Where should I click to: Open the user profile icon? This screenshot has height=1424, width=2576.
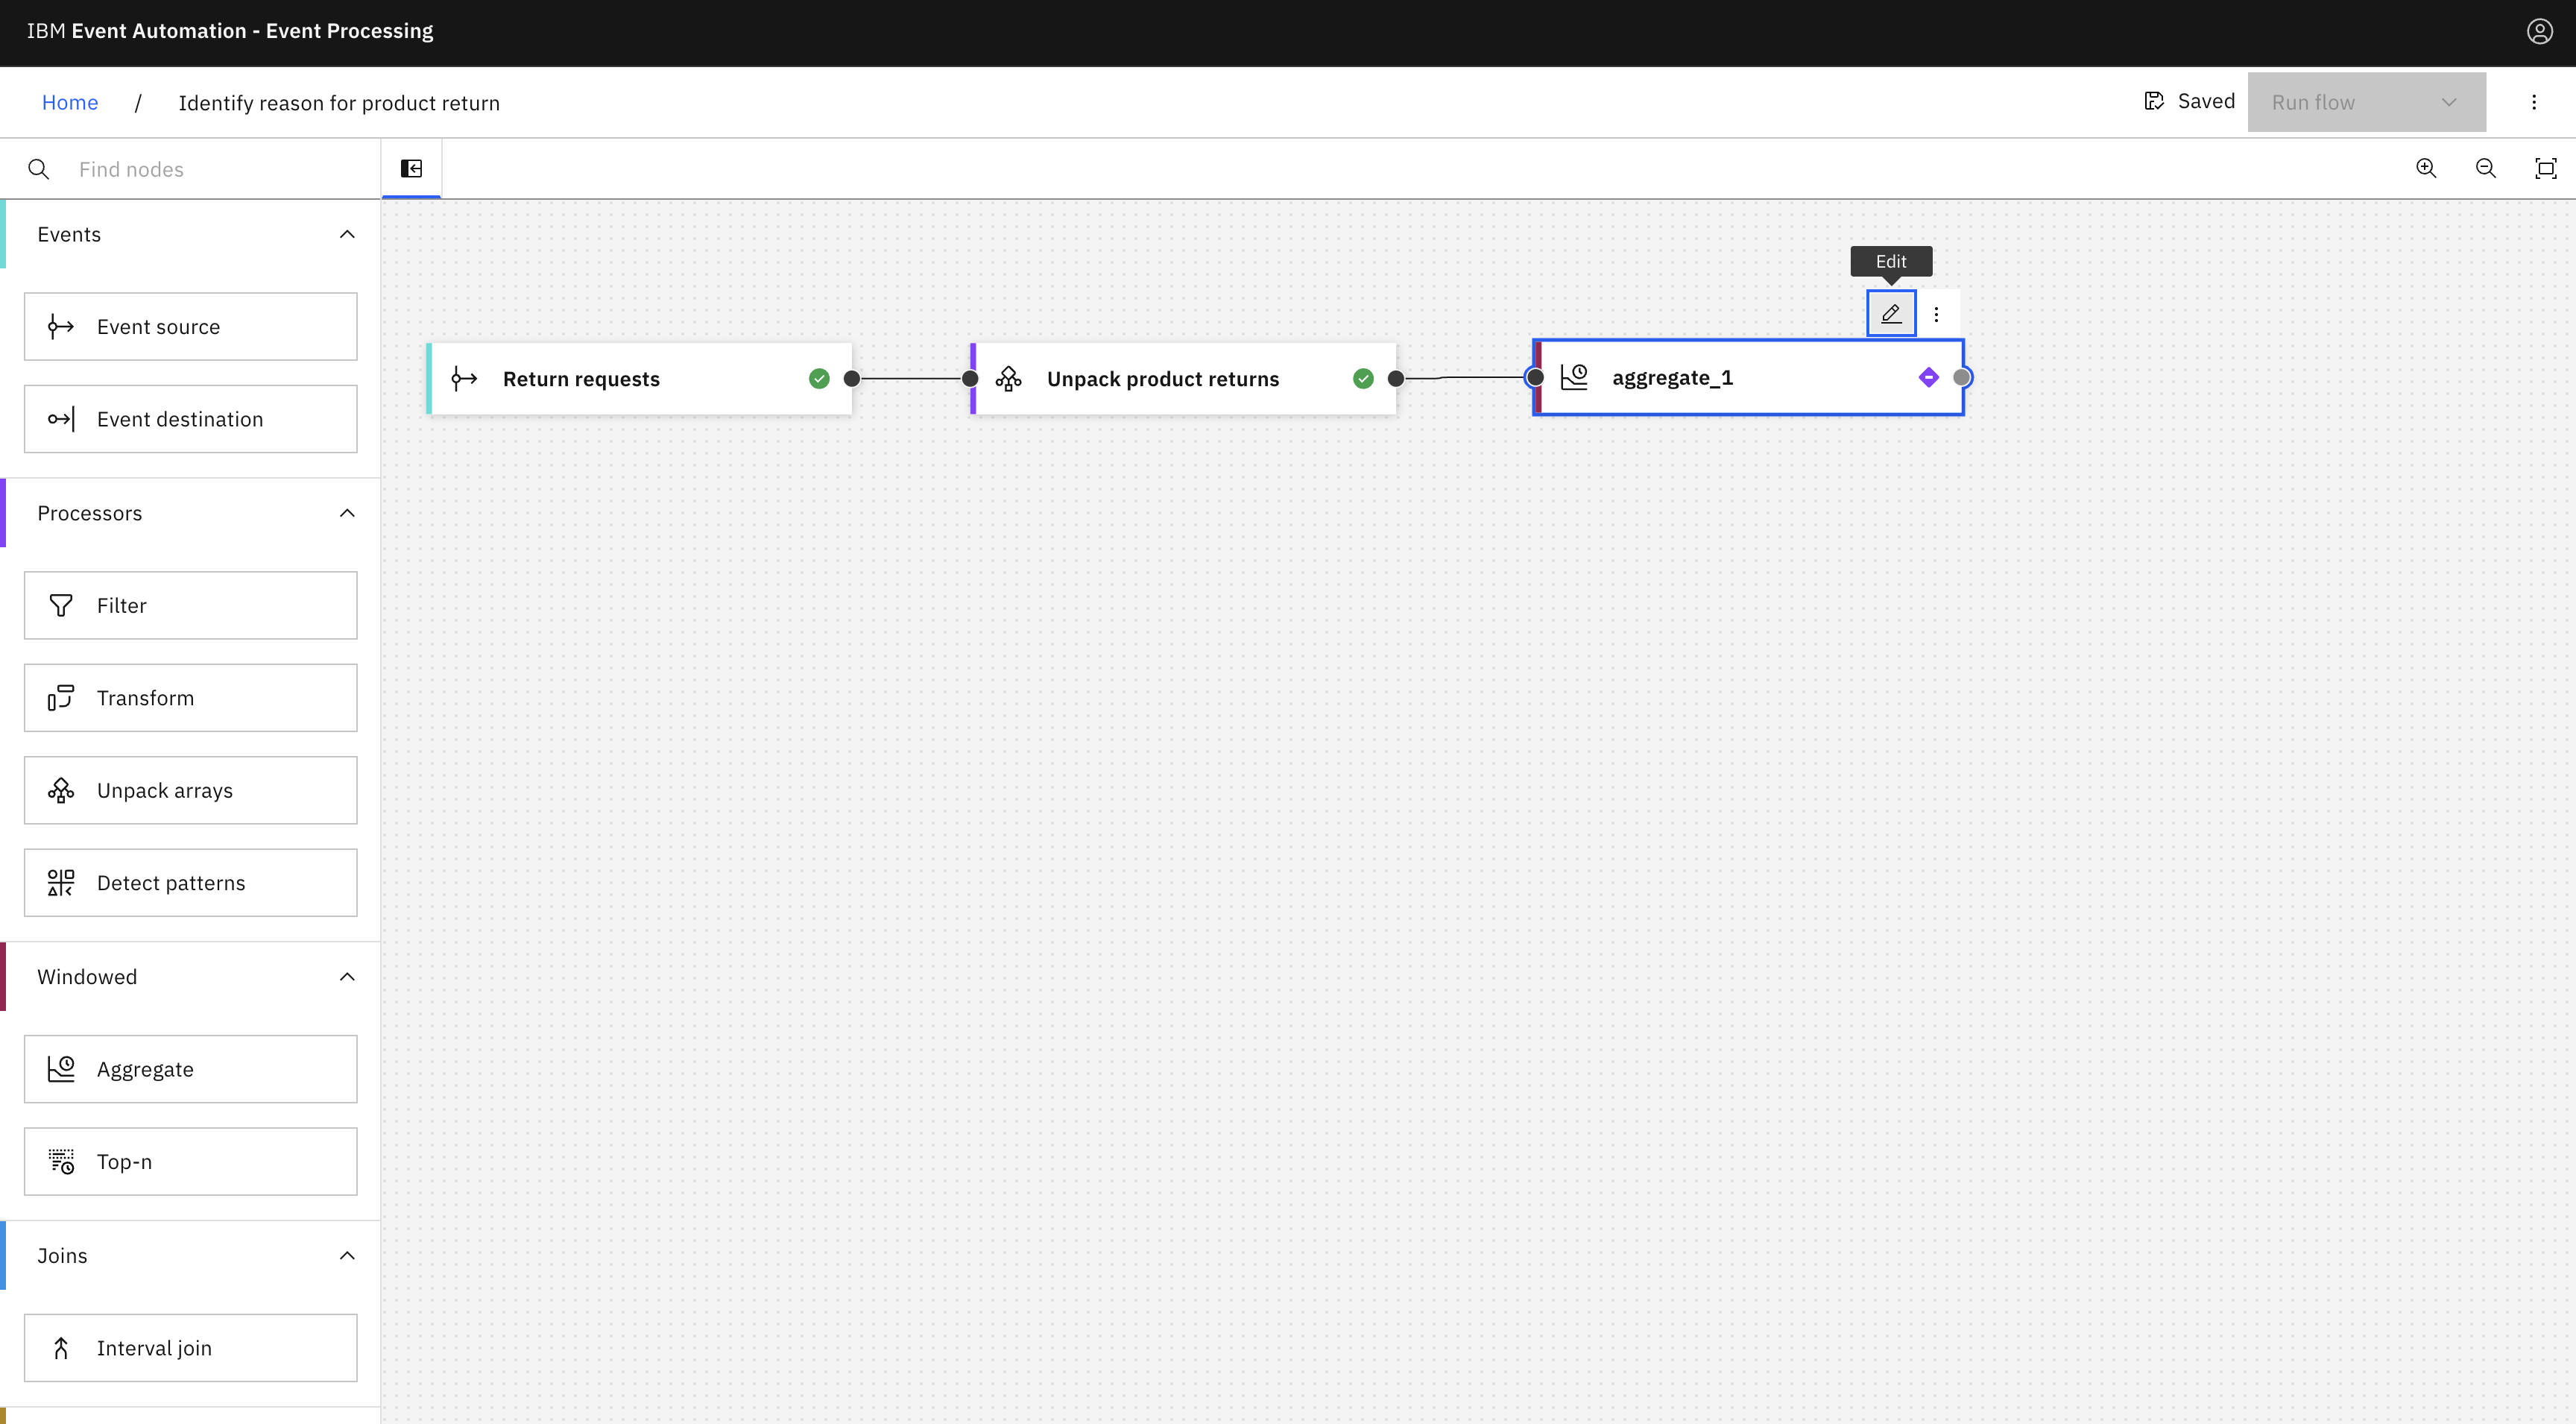[2539, 31]
